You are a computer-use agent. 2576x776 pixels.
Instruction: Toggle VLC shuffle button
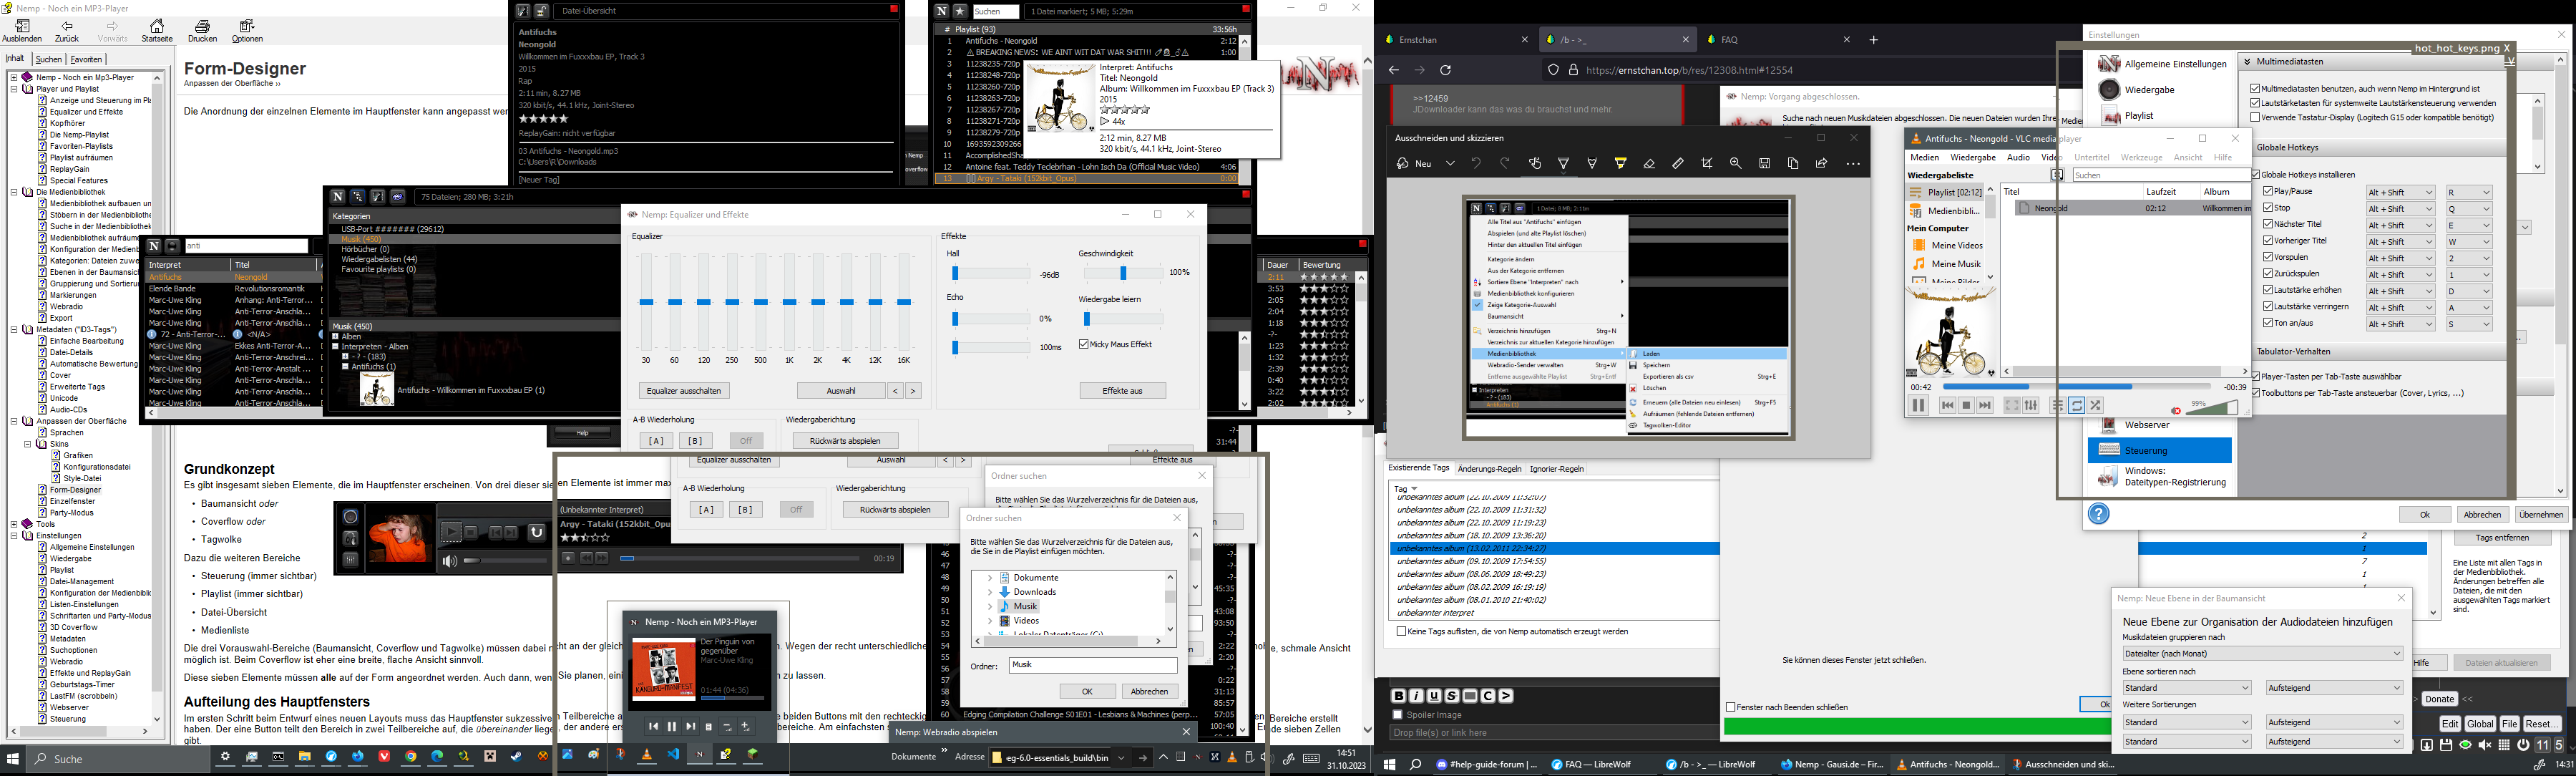pyautogui.click(x=2096, y=405)
